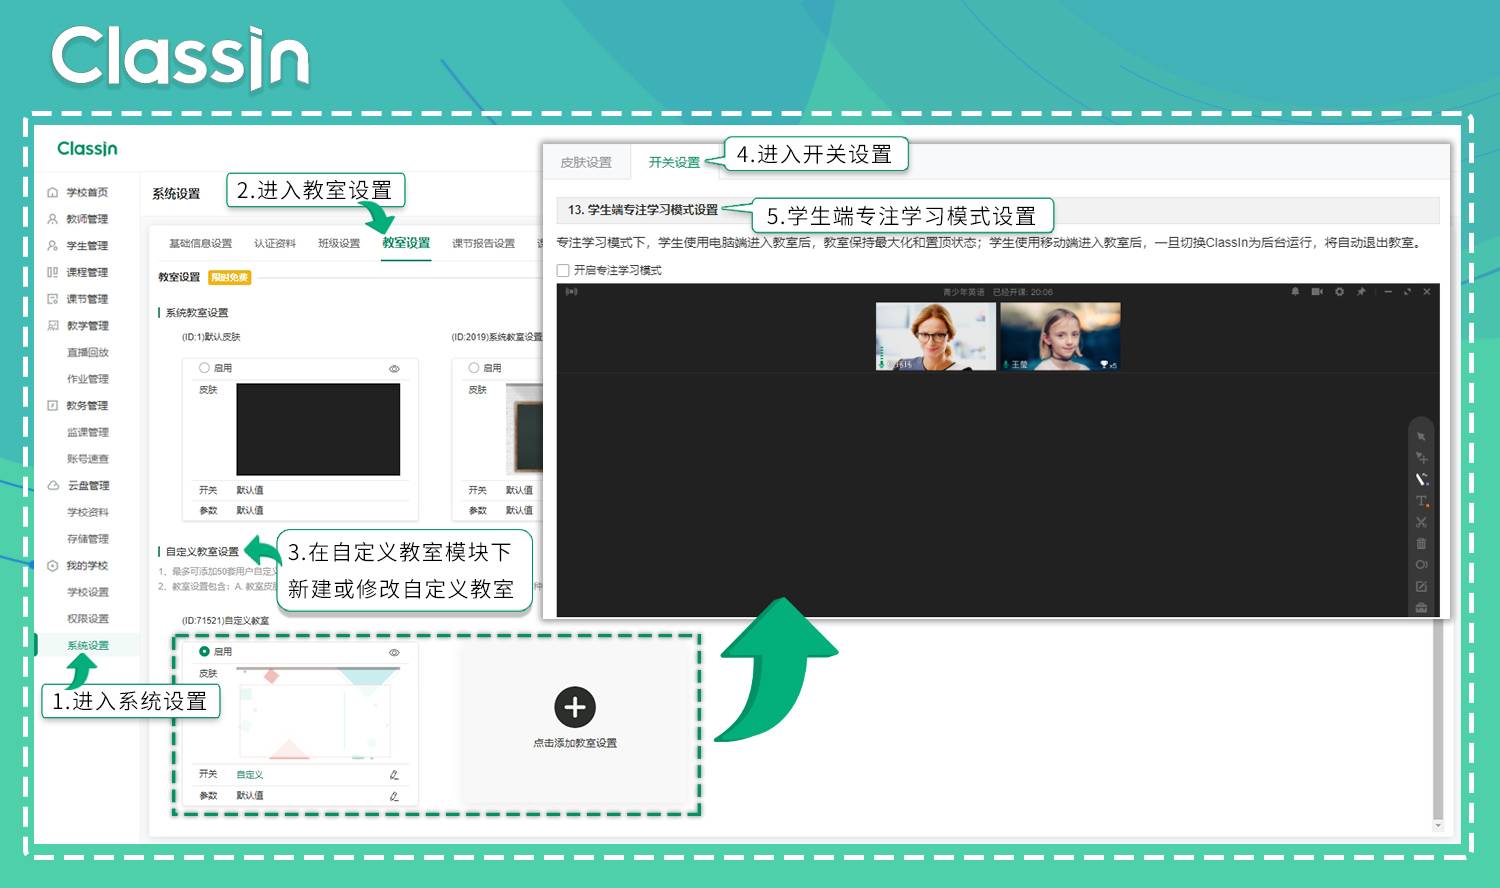The image size is (1500, 888).
Task: Select the pointer tool in classroom toolbar
Action: (x=1421, y=437)
